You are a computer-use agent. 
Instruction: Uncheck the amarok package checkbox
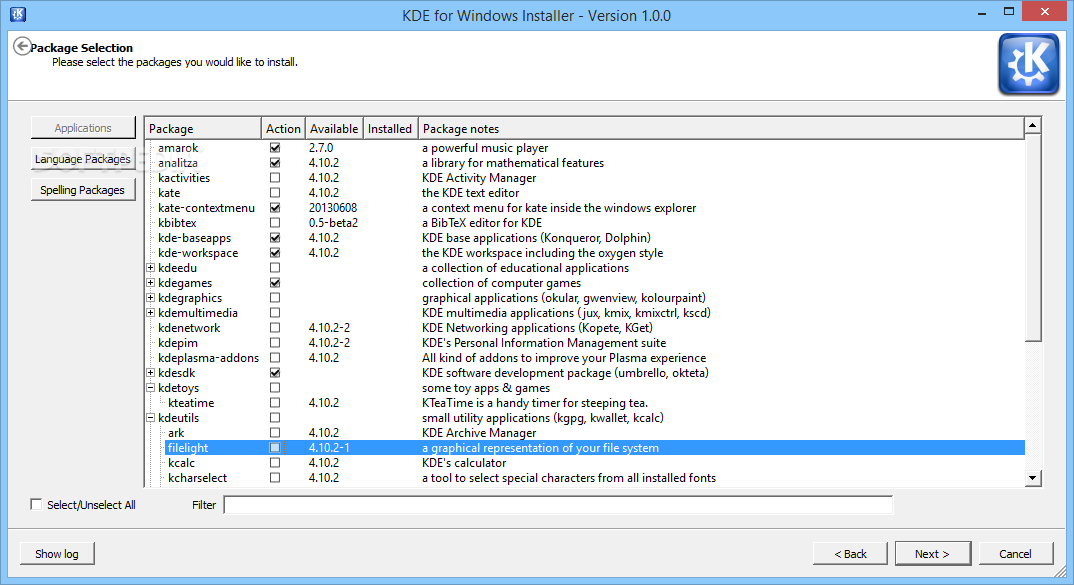(x=275, y=147)
